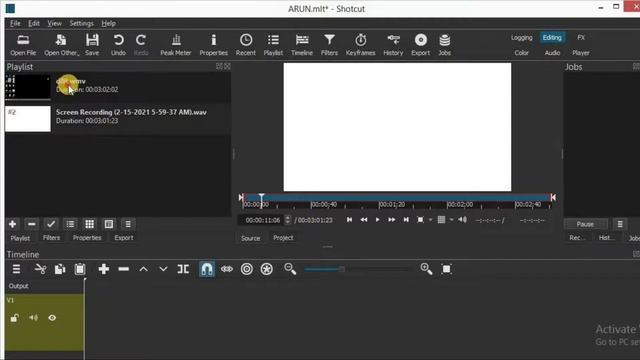
Task: Zoom timeline to fit
Action: pyautogui.click(x=447, y=269)
